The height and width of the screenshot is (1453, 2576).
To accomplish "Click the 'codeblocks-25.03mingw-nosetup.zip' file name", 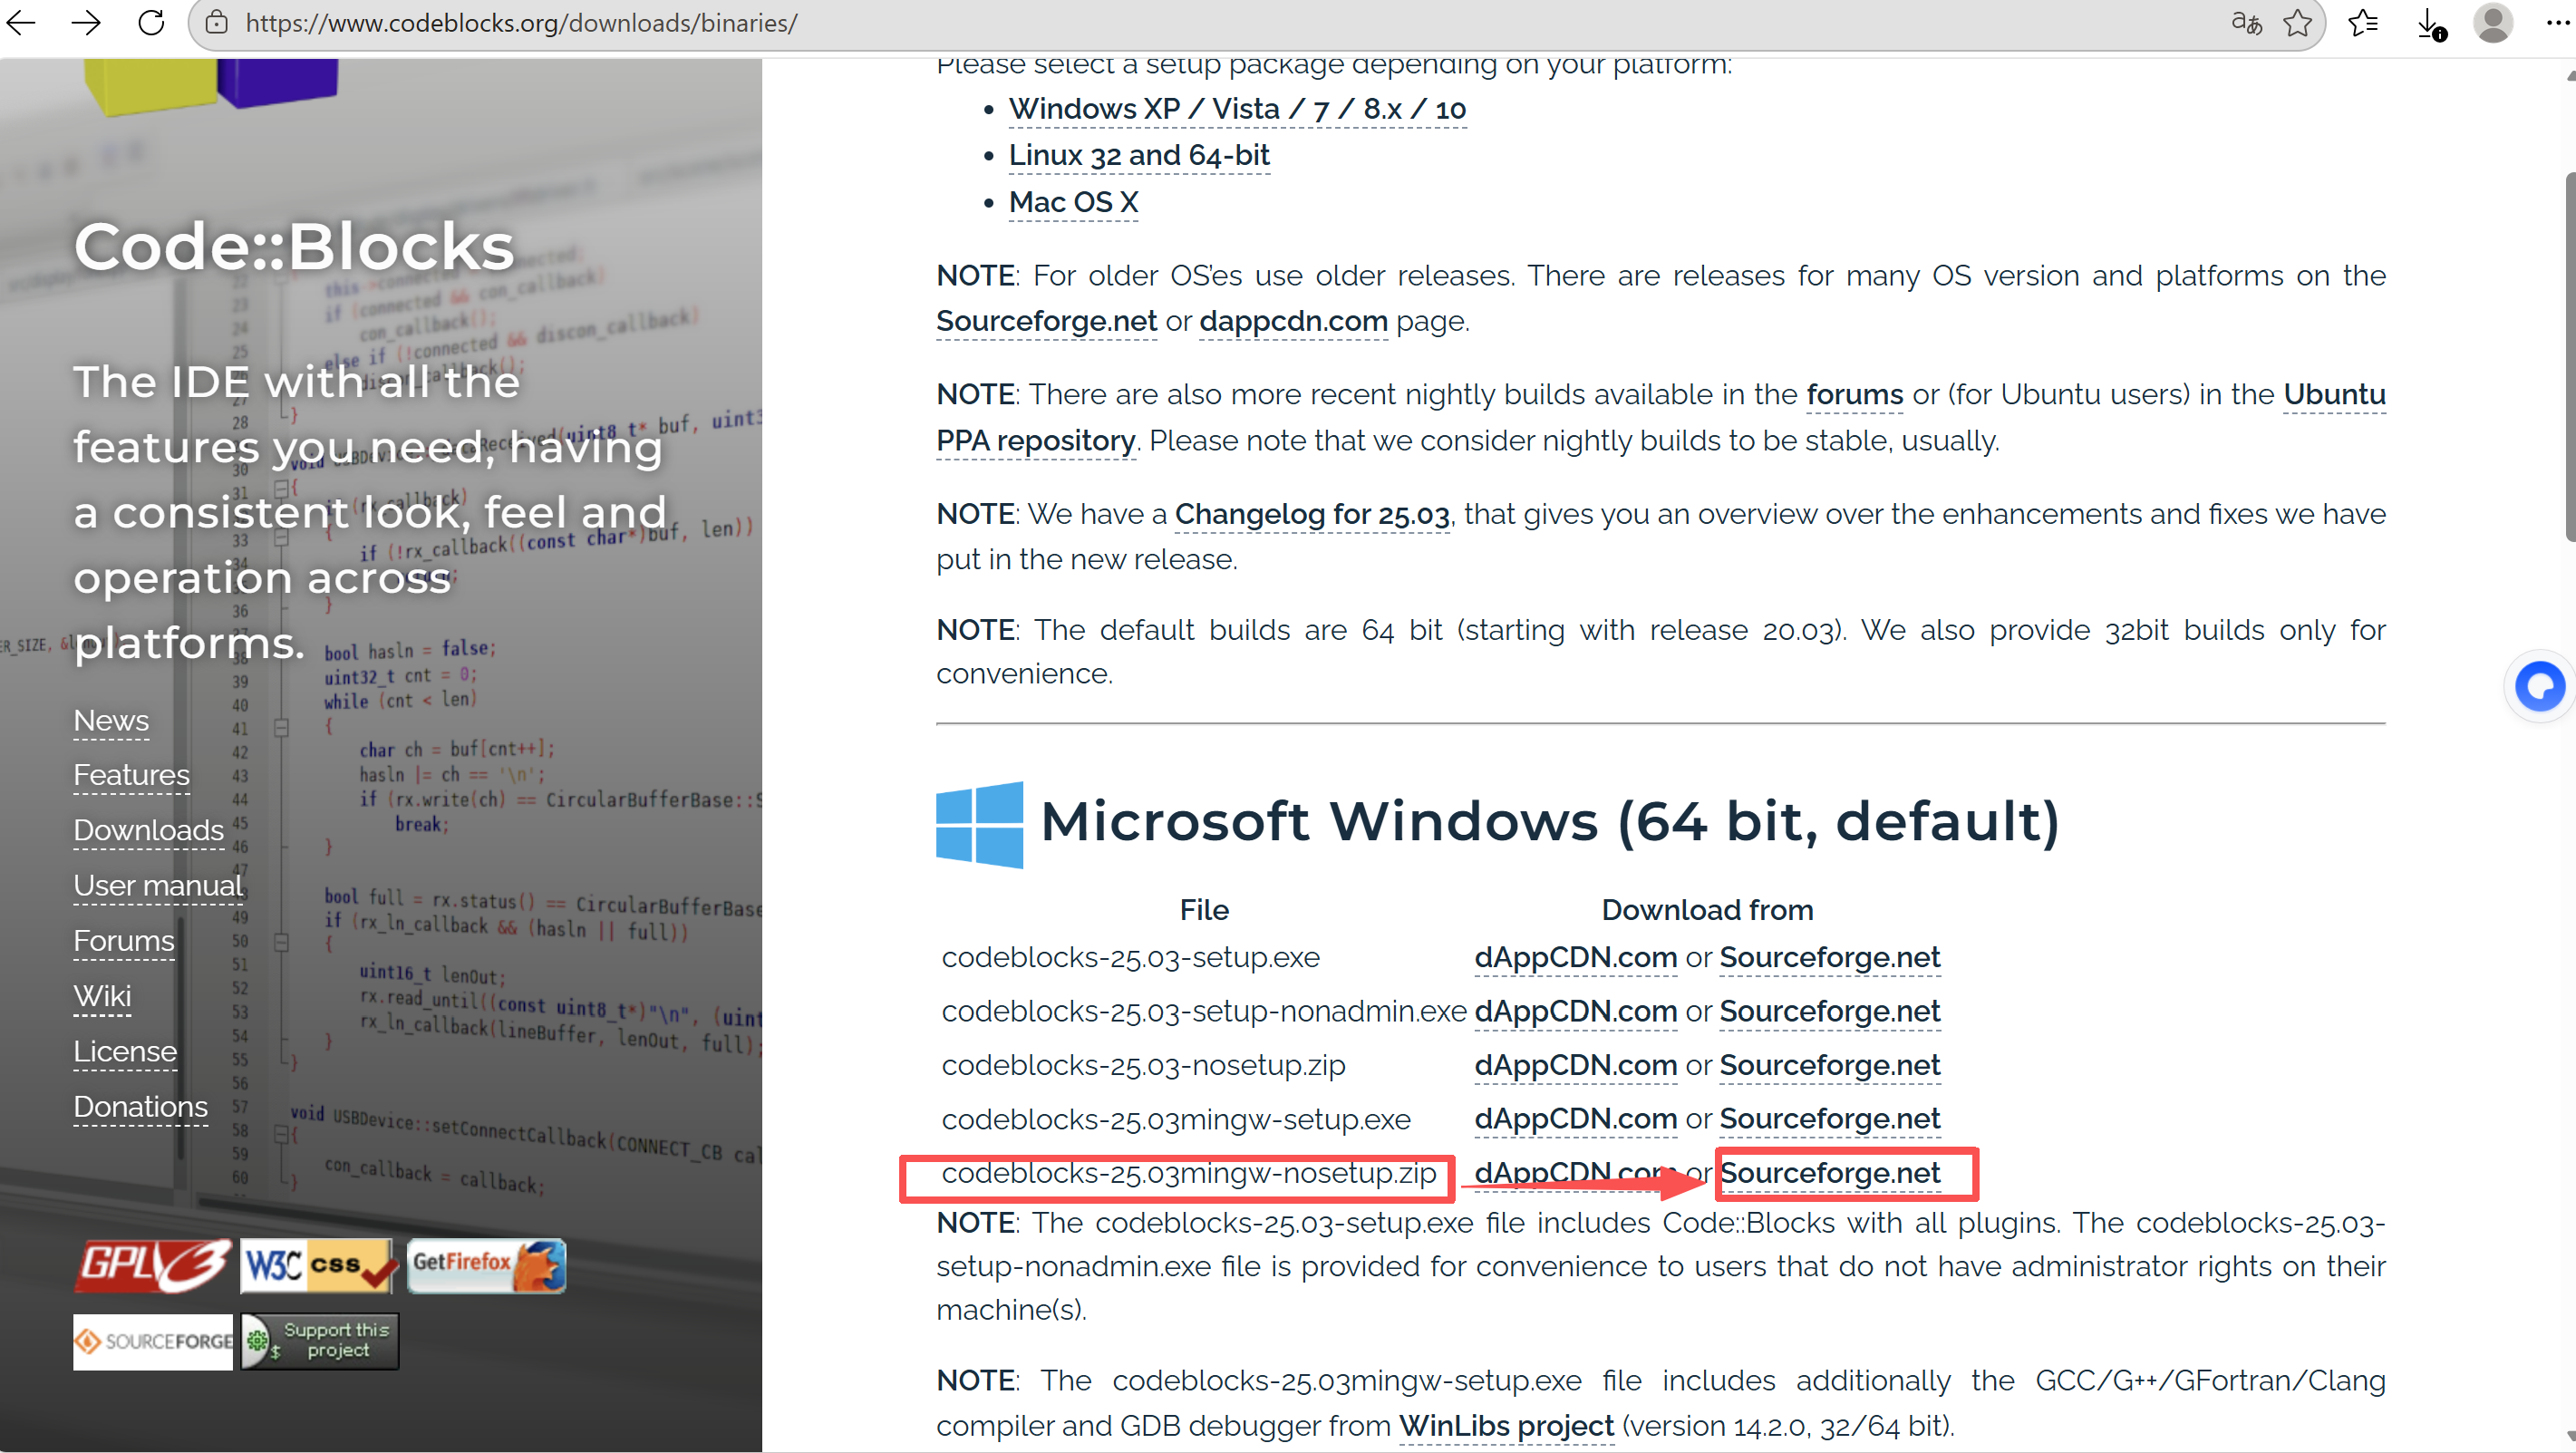I will [x=1189, y=1172].
